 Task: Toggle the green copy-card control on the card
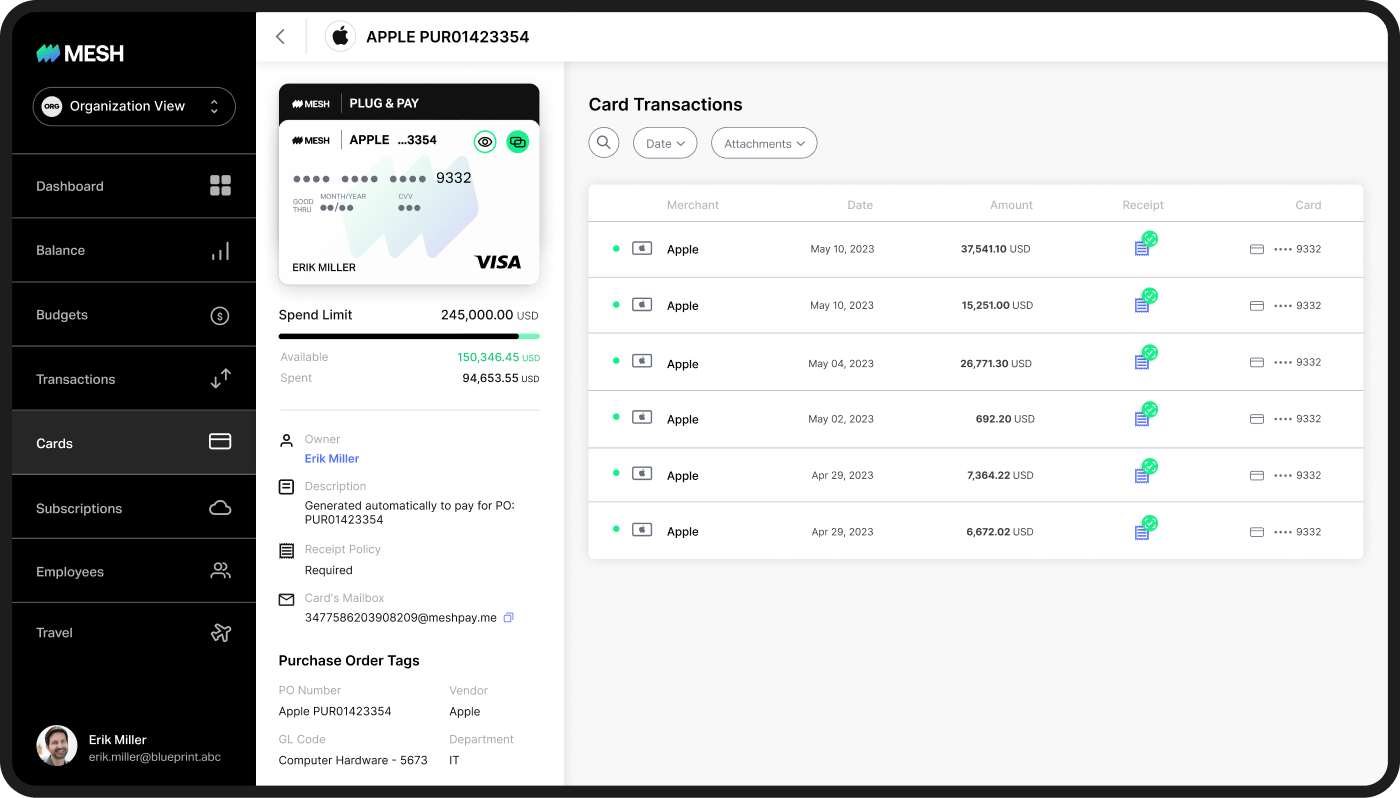(x=518, y=141)
